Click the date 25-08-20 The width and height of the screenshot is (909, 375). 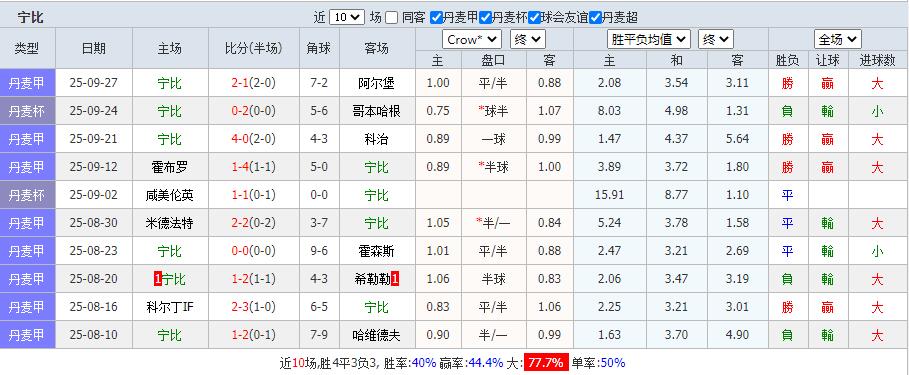[x=93, y=279]
